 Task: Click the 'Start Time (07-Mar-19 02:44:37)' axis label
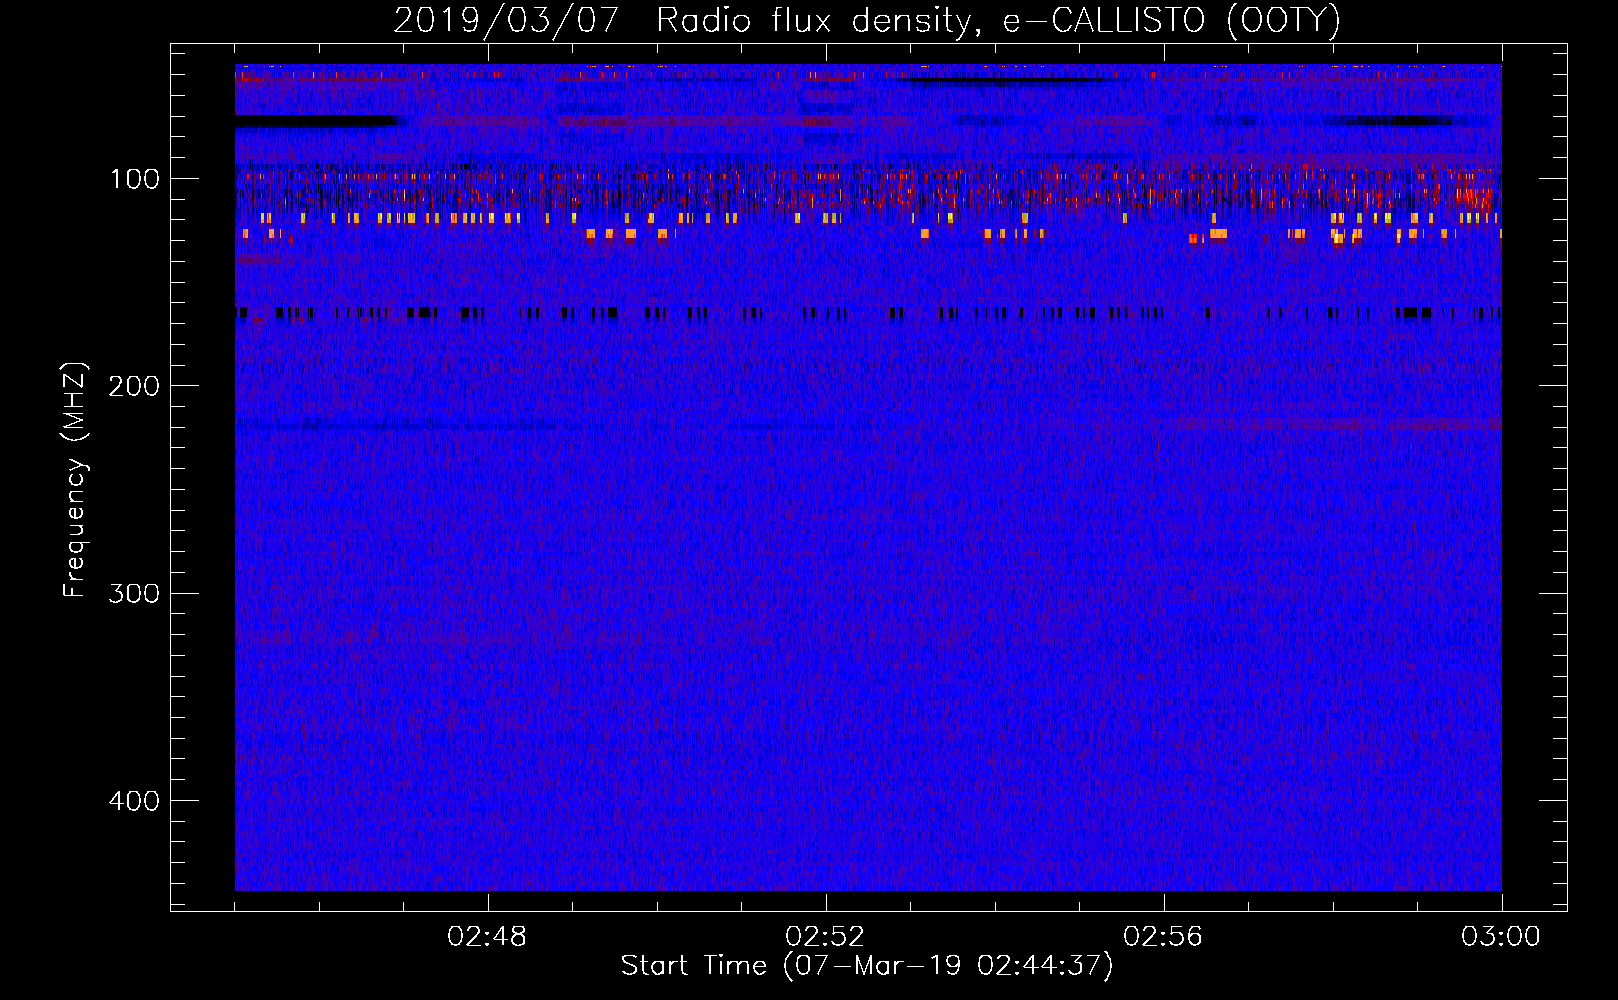[867, 966]
